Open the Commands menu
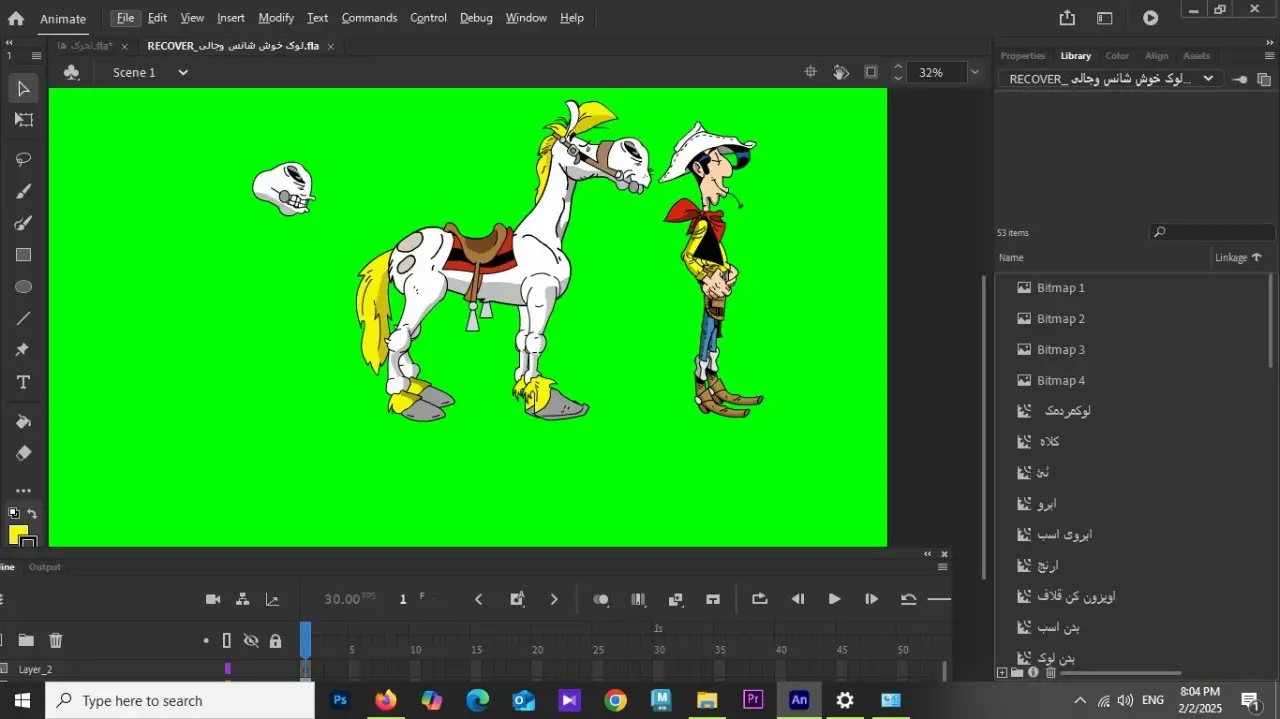The width and height of the screenshot is (1280, 719). [x=369, y=18]
